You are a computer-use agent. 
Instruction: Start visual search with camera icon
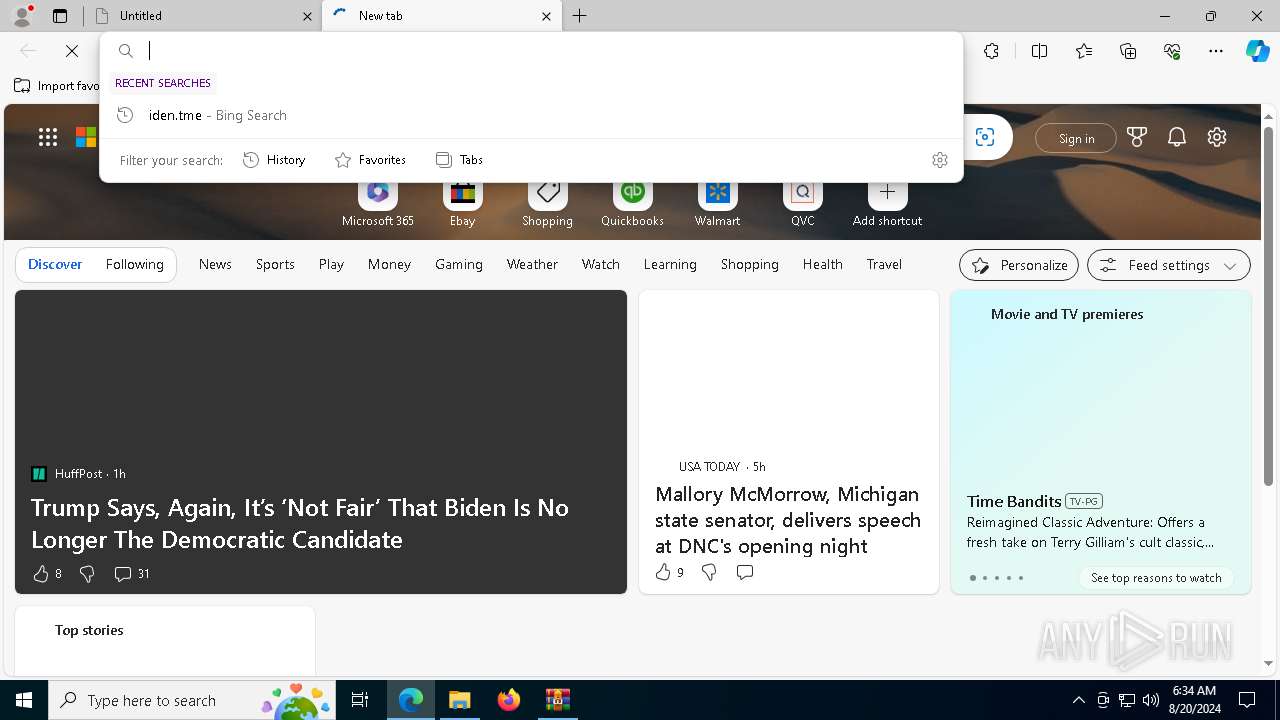pyautogui.click(x=985, y=138)
